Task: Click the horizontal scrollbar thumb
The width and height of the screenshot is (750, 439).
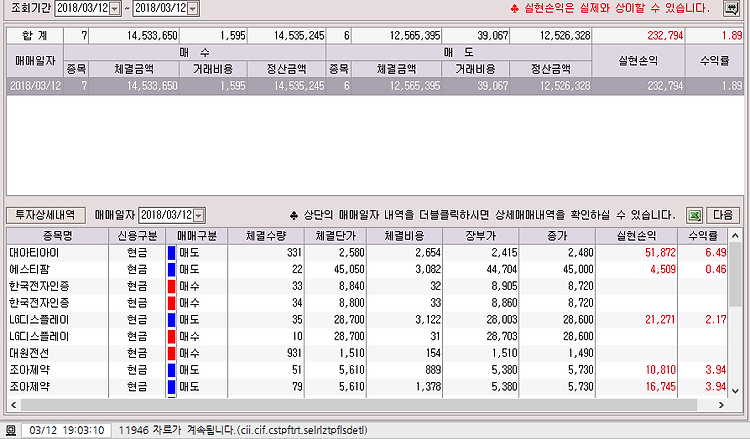Action: pyautogui.click(x=359, y=405)
